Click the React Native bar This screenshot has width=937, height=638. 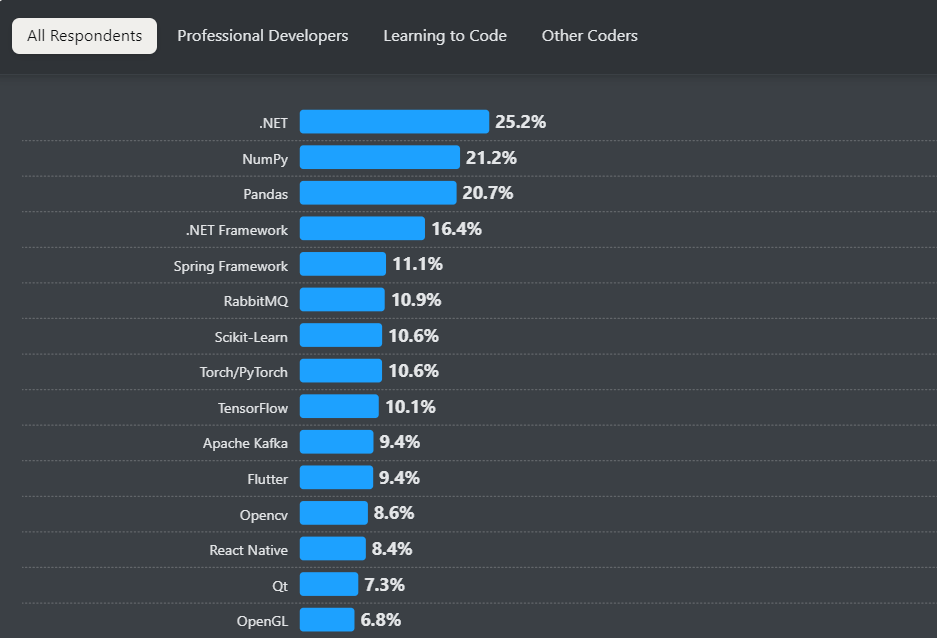click(x=332, y=549)
